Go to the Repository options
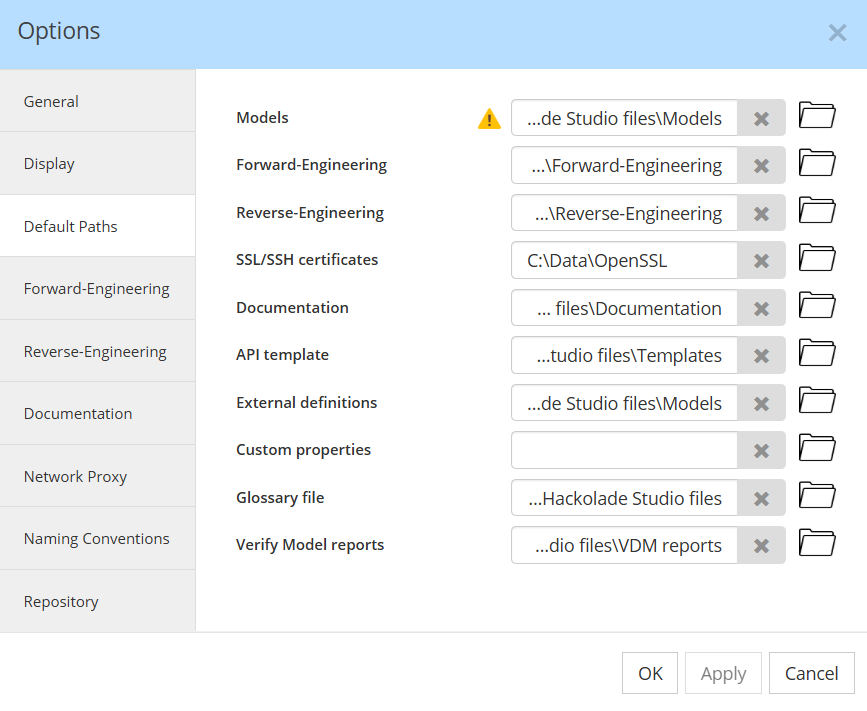Image resolution: width=867 pixels, height=711 pixels. tap(61, 601)
